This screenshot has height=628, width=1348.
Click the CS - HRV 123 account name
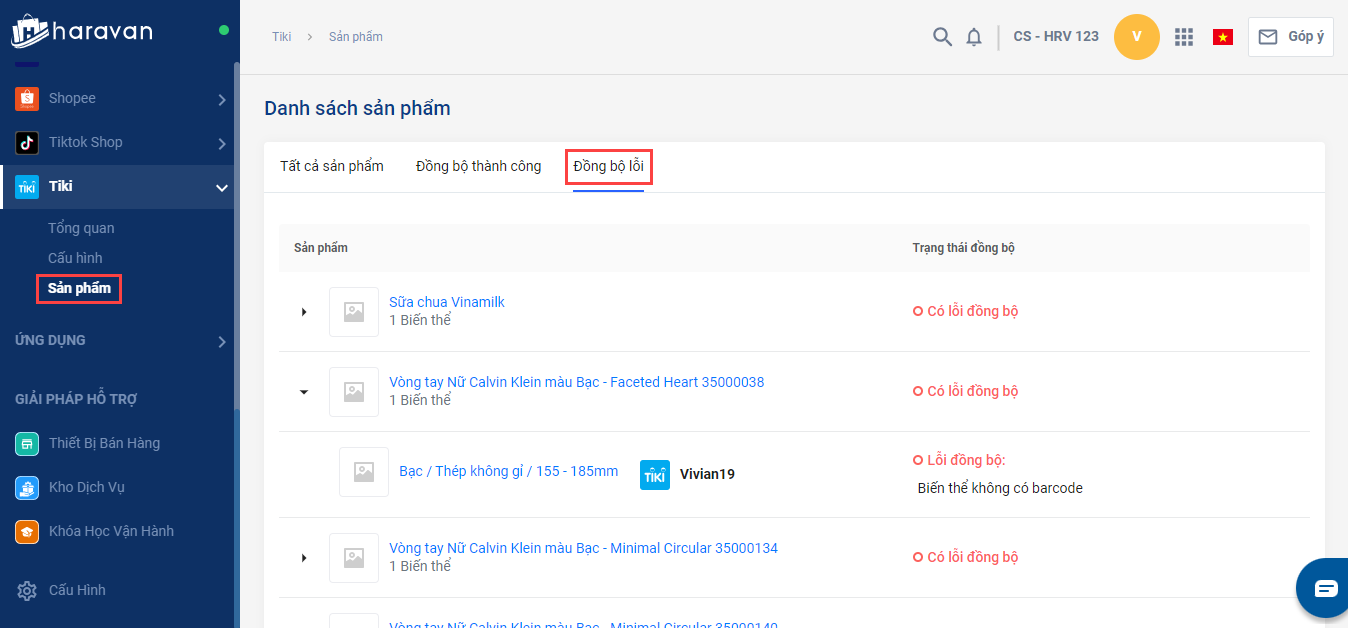click(x=1056, y=36)
